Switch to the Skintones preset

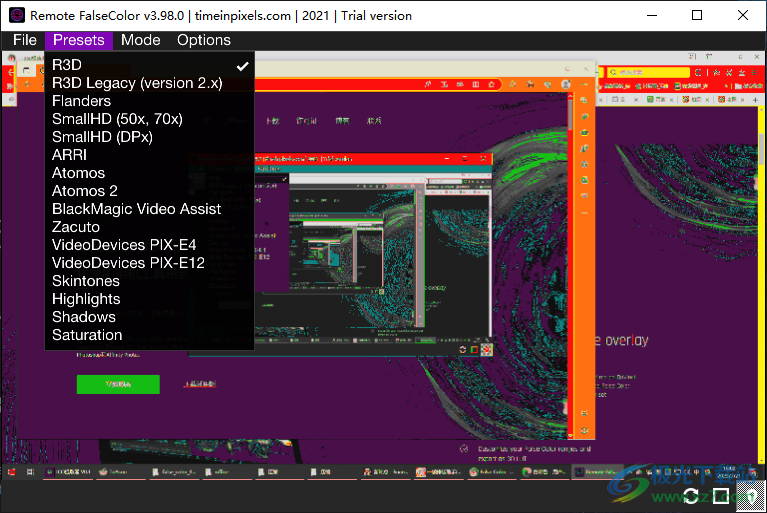click(x=150, y=281)
